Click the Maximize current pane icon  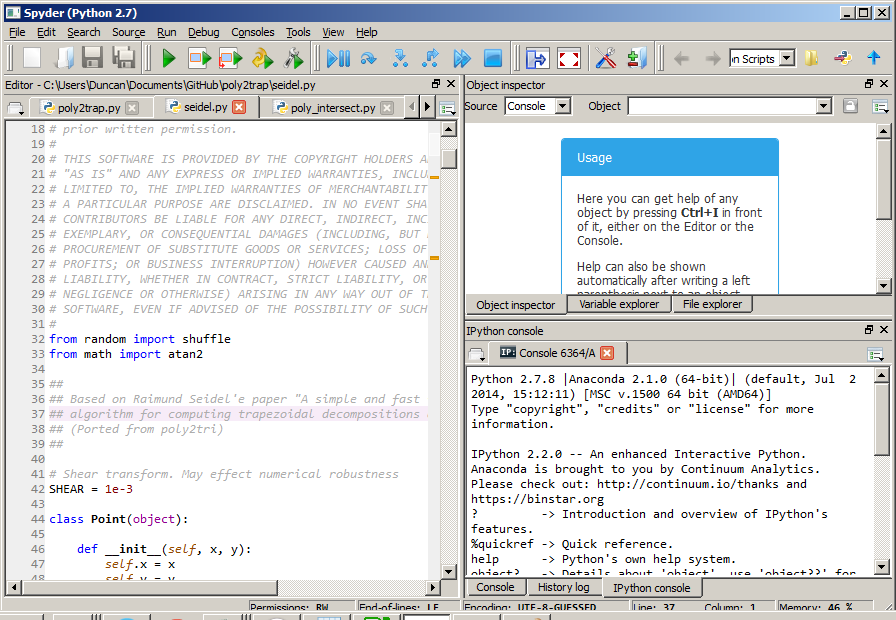pyautogui.click(x=537, y=59)
